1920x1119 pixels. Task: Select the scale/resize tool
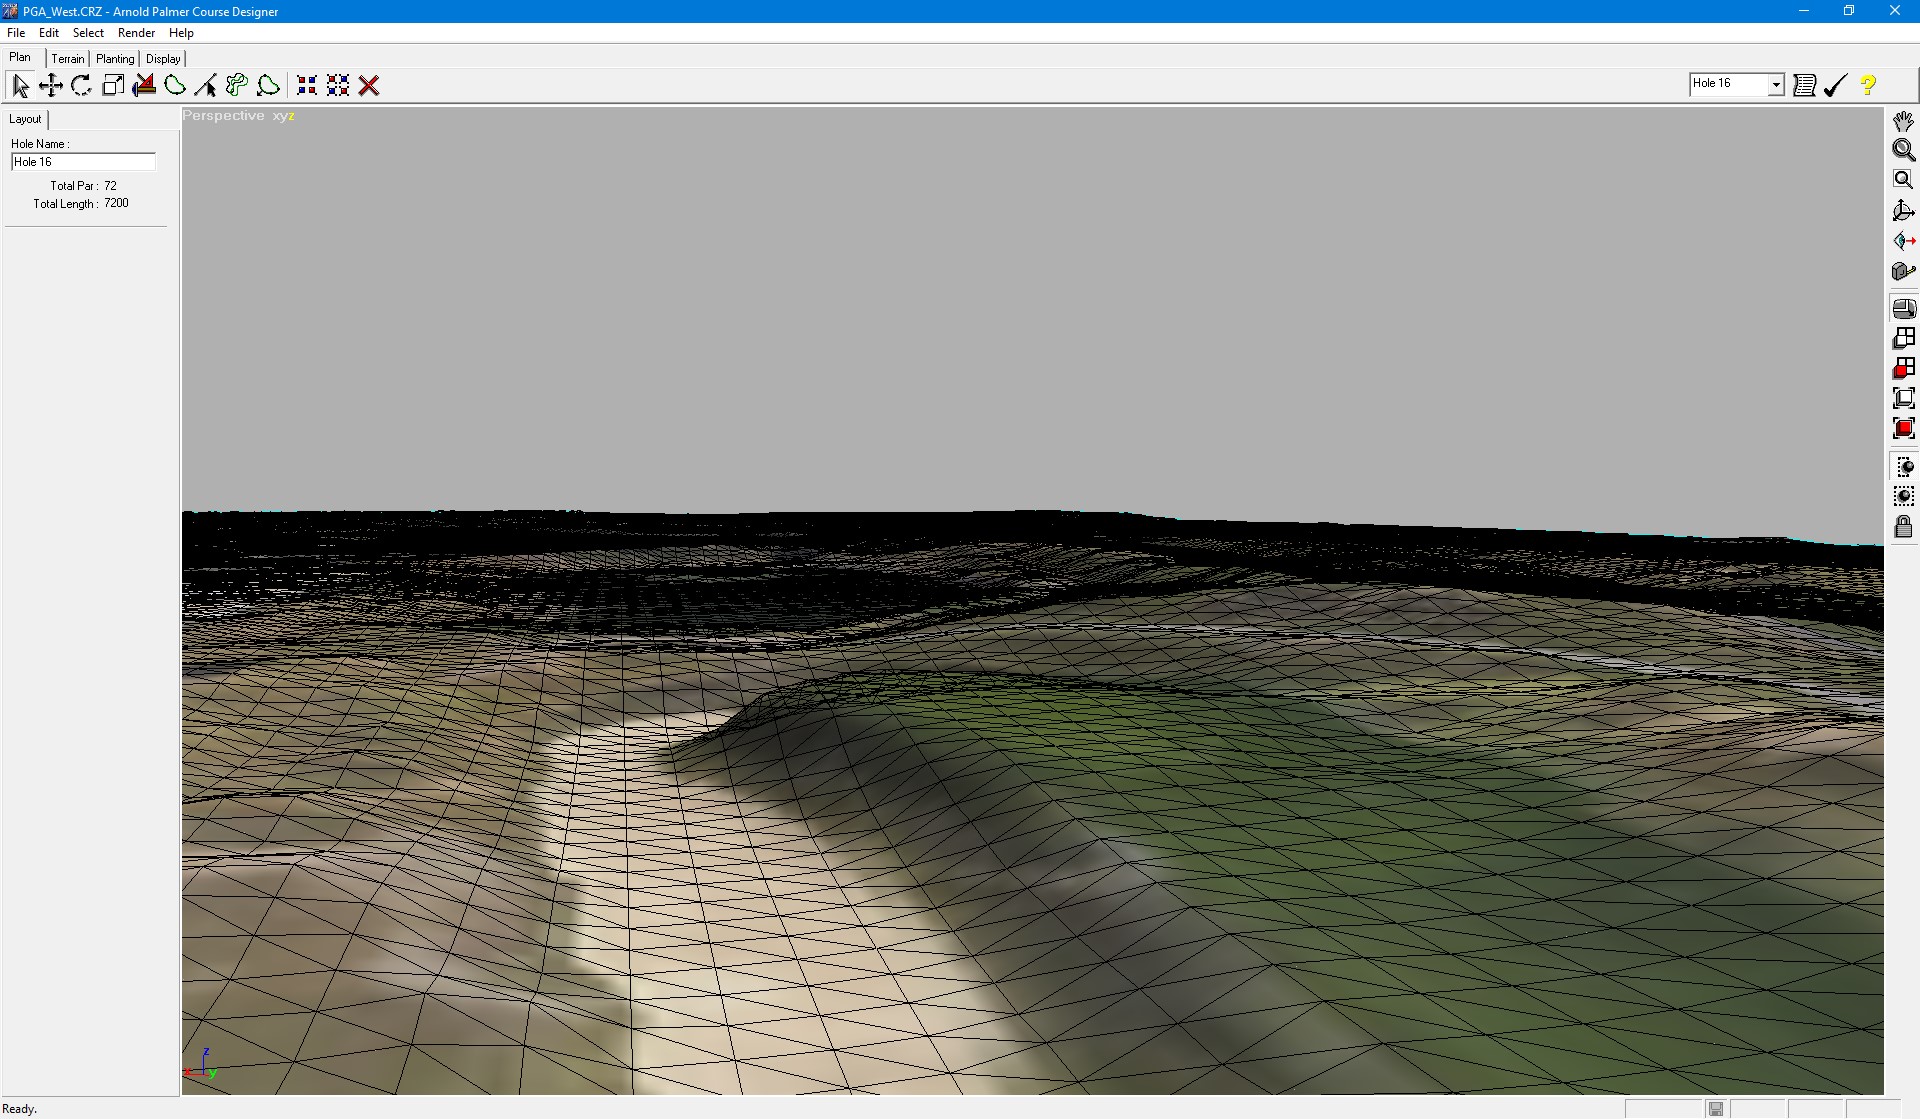point(113,85)
